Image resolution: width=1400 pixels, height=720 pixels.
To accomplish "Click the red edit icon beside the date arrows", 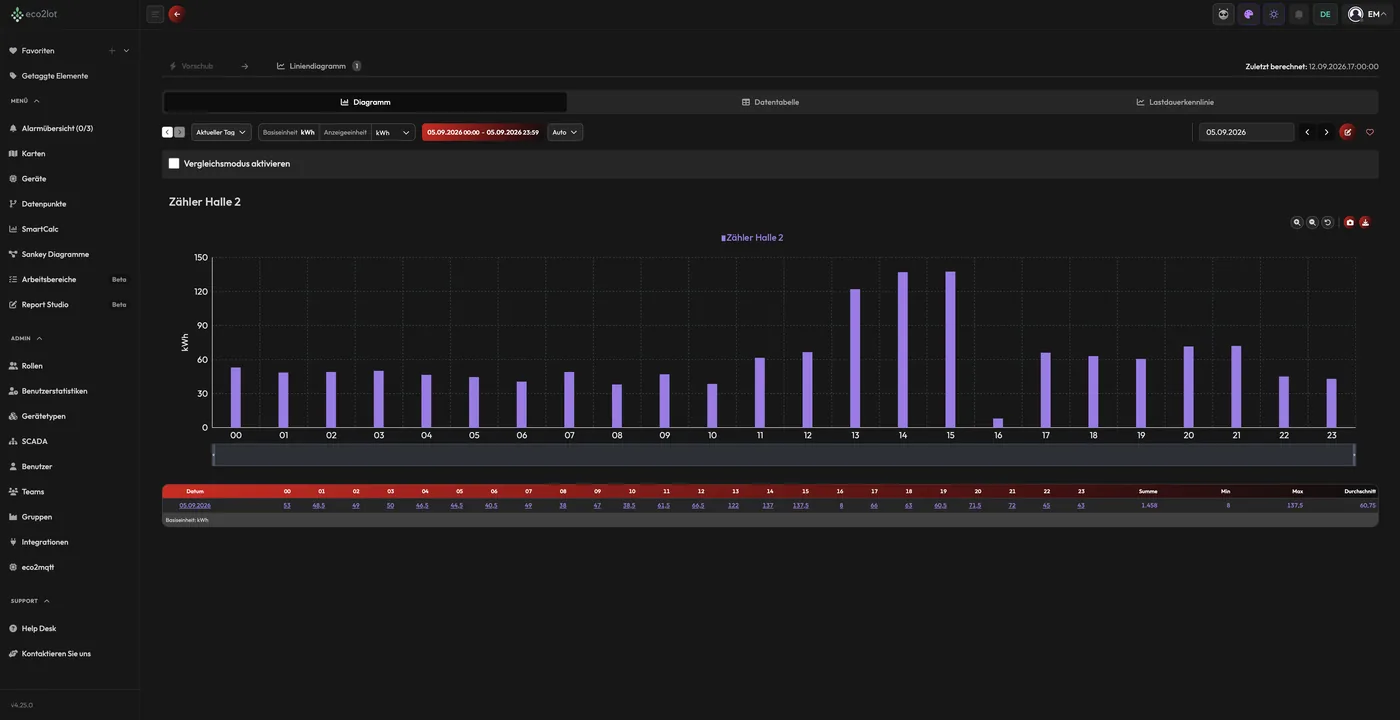I will (1347, 132).
